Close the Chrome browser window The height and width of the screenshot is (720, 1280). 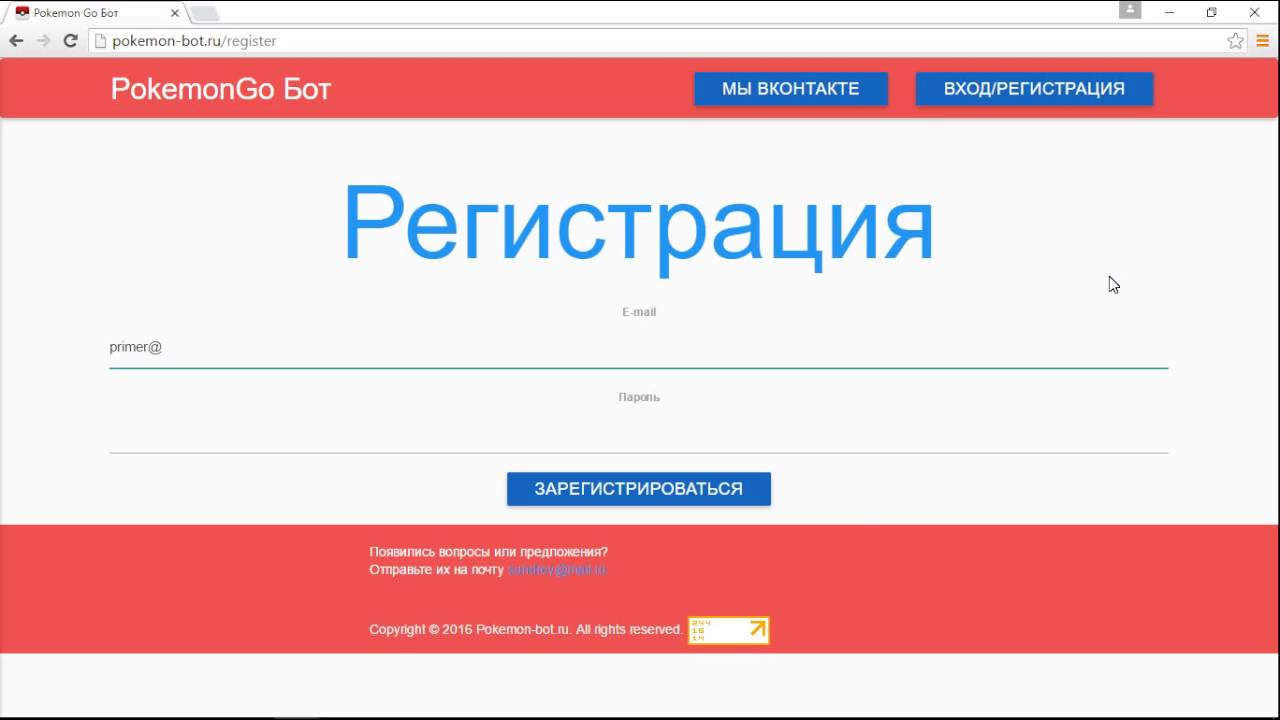[1255, 12]
